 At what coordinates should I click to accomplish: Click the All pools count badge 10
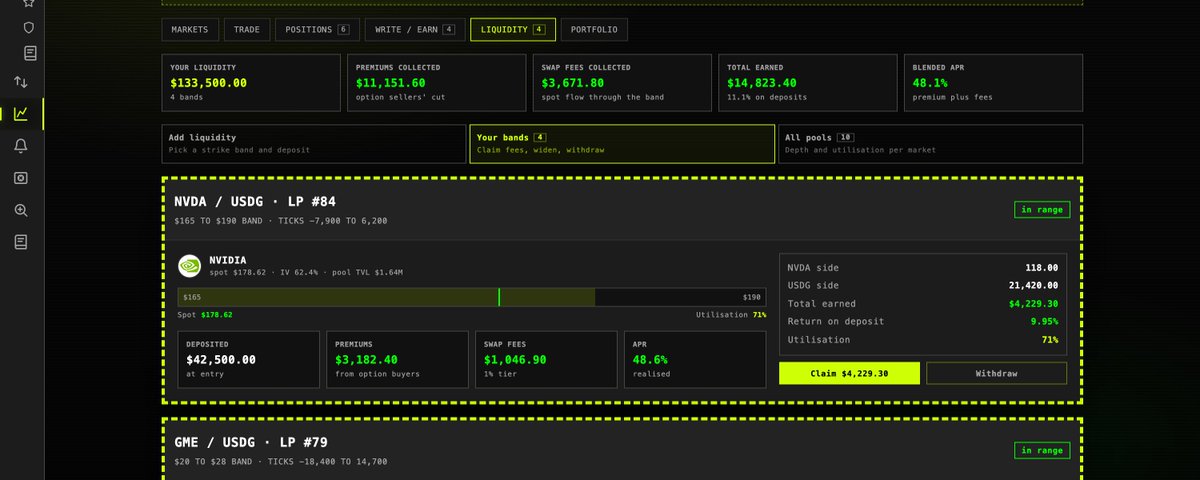click(846, 137)
